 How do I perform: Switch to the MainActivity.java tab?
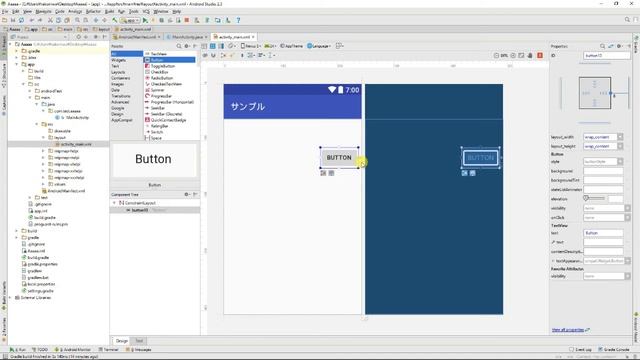(x=187, y=37)
